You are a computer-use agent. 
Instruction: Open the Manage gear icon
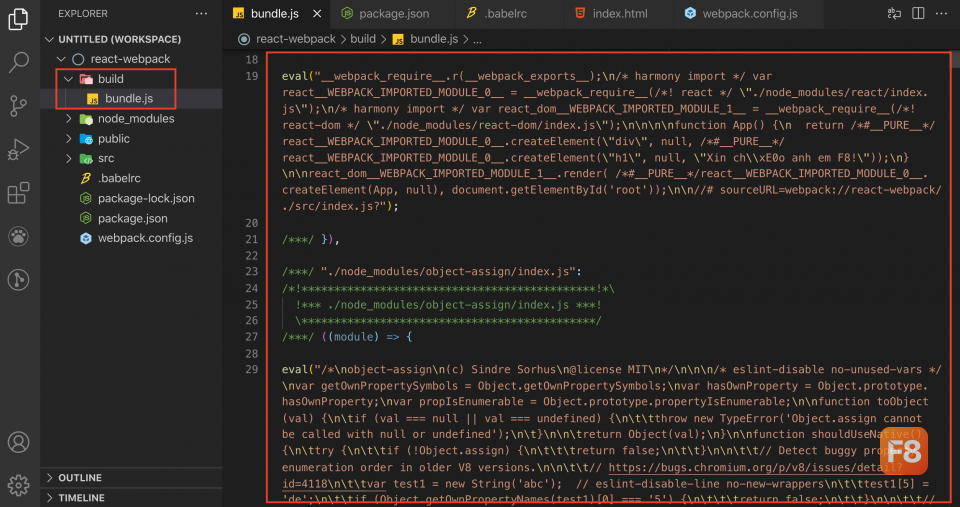18,485
